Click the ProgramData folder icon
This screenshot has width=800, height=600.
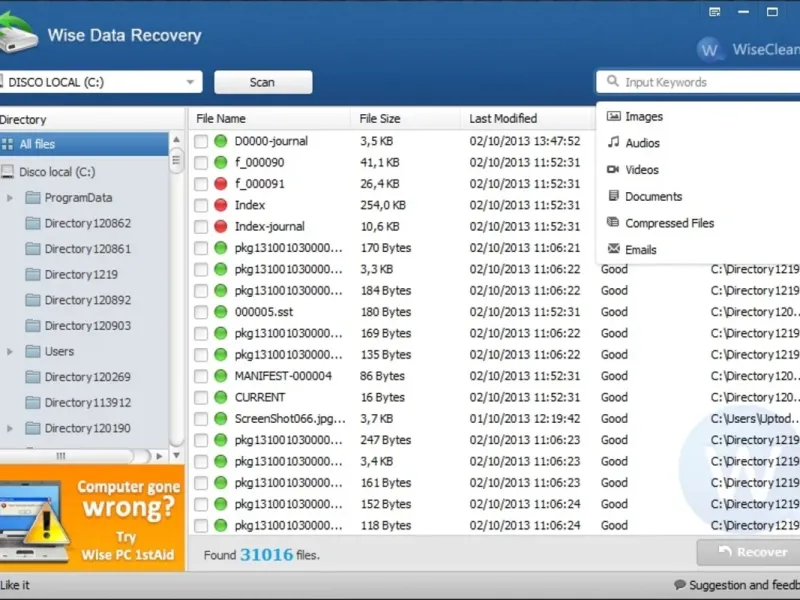point(33,197)
